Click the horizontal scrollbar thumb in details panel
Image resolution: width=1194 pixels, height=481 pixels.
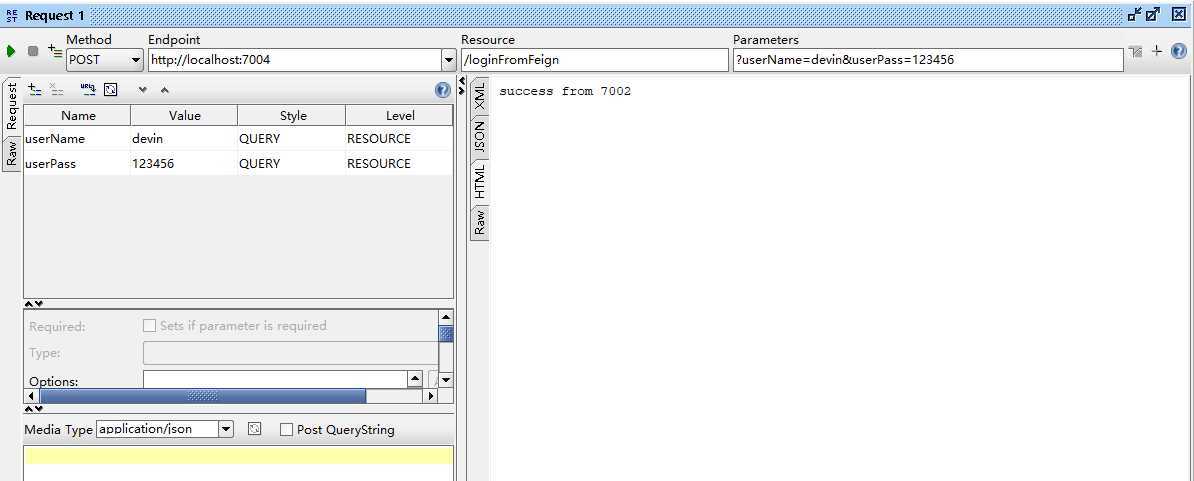pos(203,396)
